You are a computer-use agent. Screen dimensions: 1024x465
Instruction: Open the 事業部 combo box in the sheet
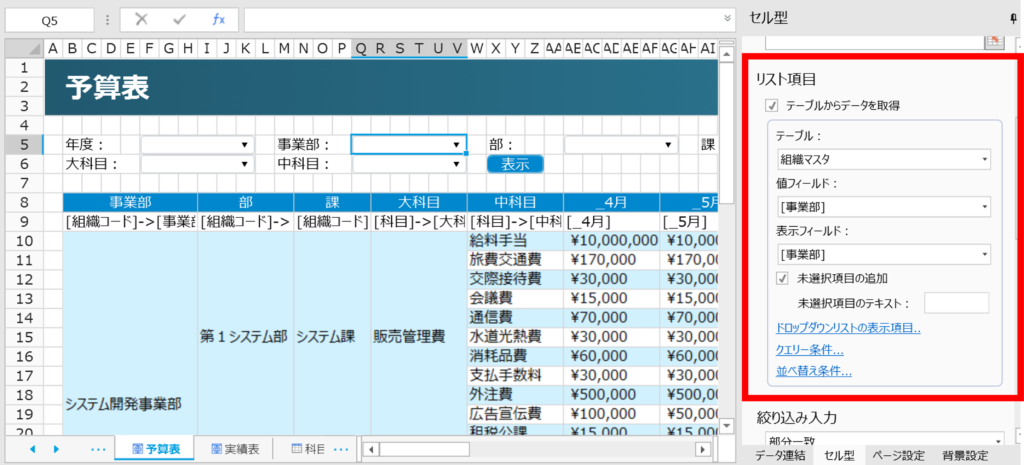408,144
